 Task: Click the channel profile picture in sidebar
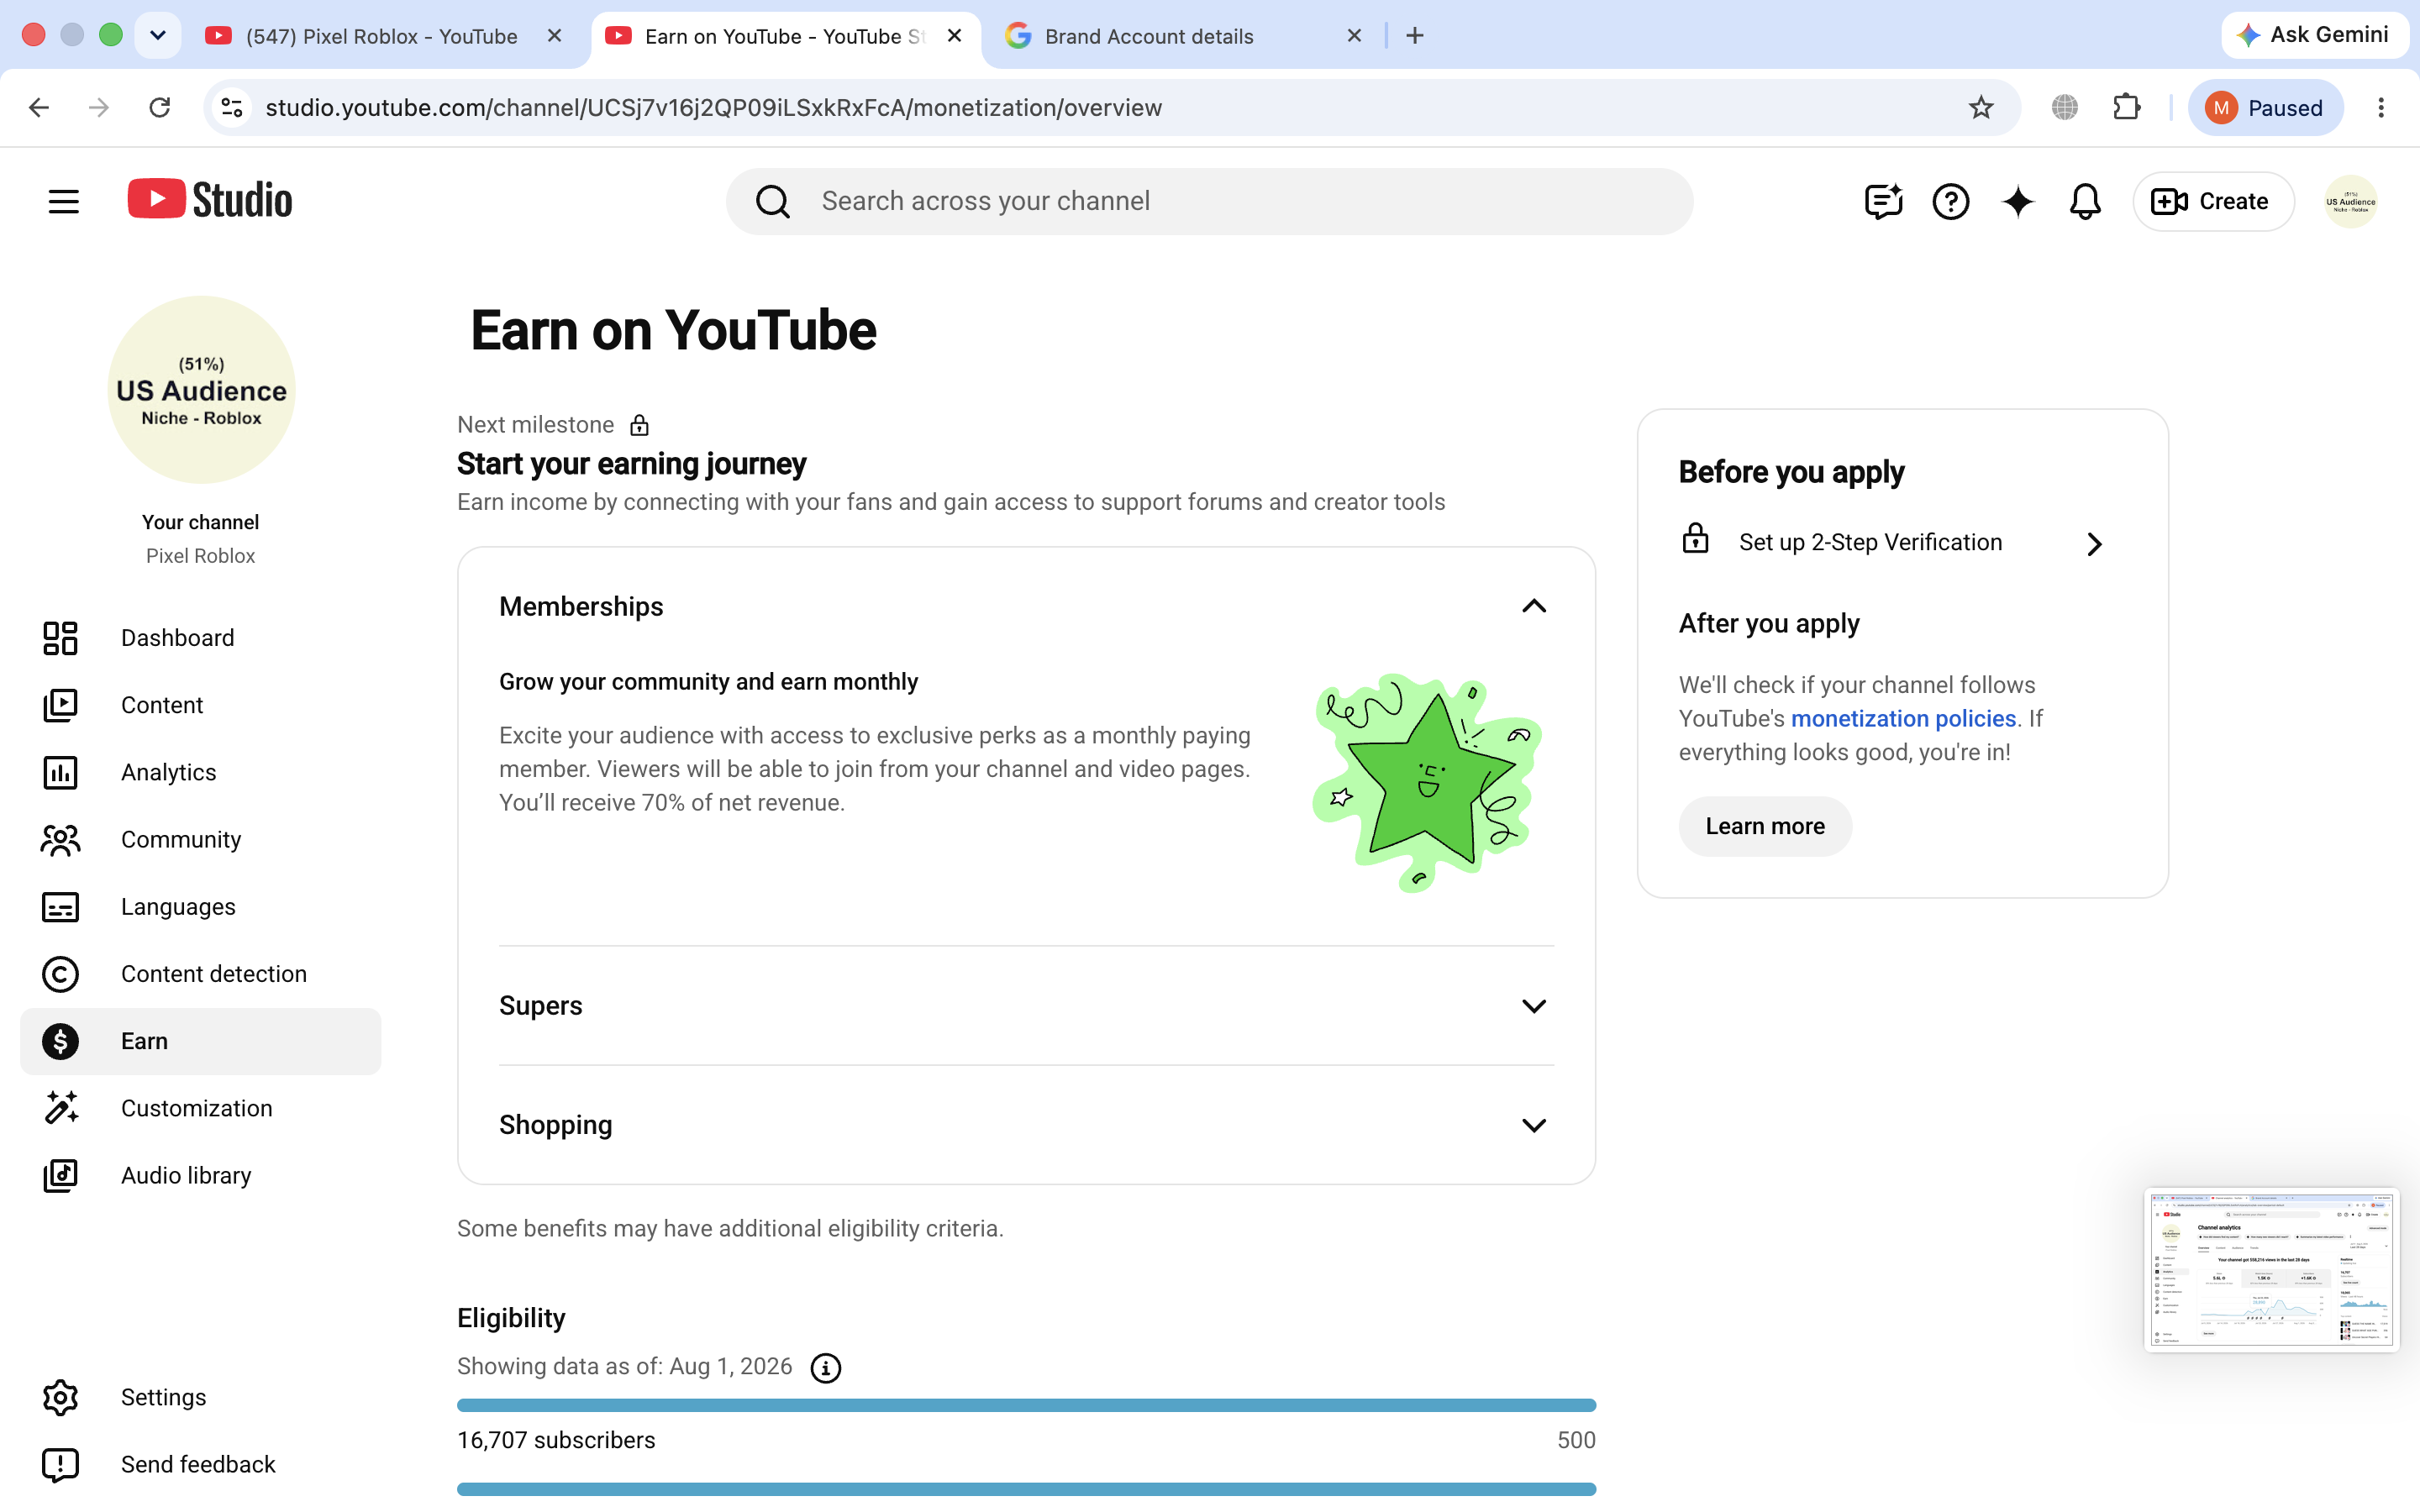coord(201,390)
